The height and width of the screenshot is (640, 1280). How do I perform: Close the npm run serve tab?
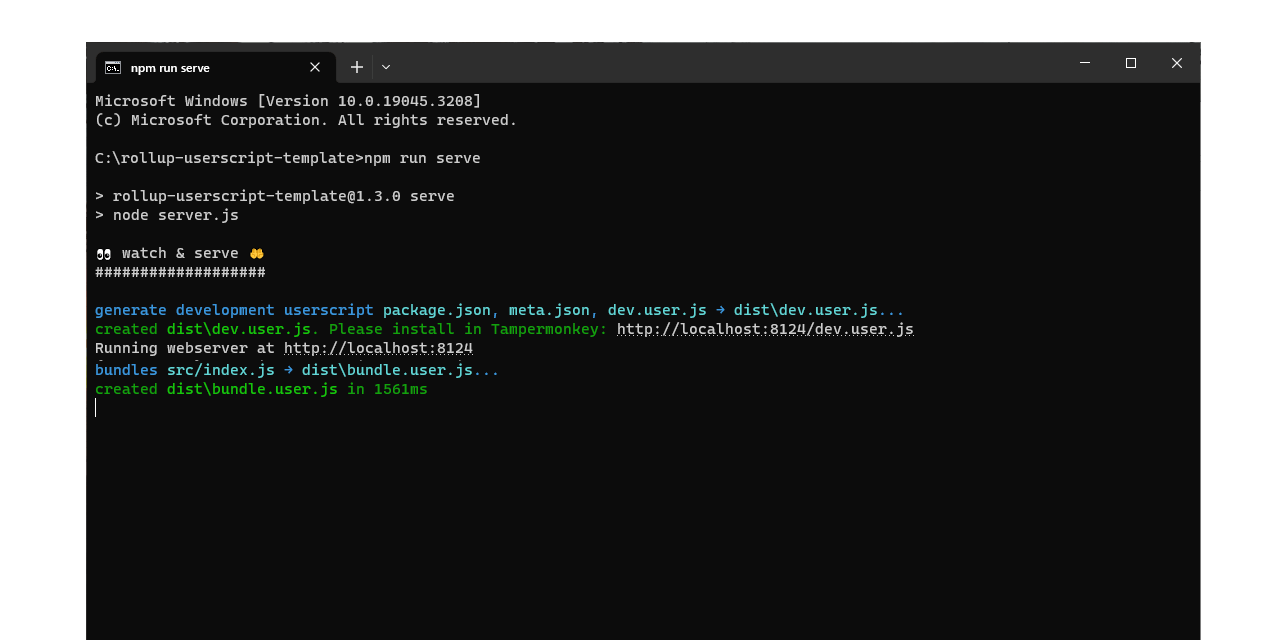click(x=315, y=67)
